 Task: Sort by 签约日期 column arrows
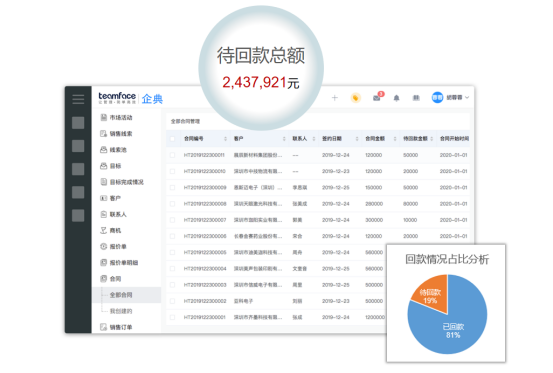pos(357,139)
